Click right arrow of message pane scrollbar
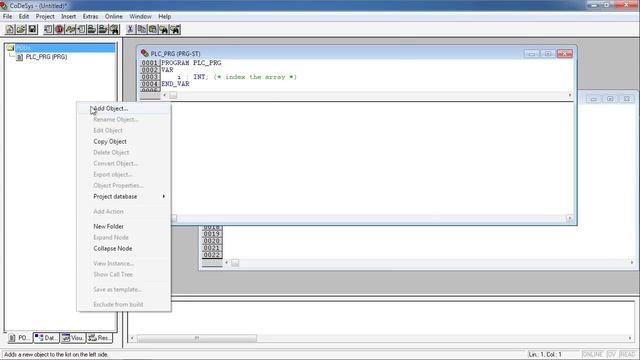640x360 pixels. coord(630,338)
